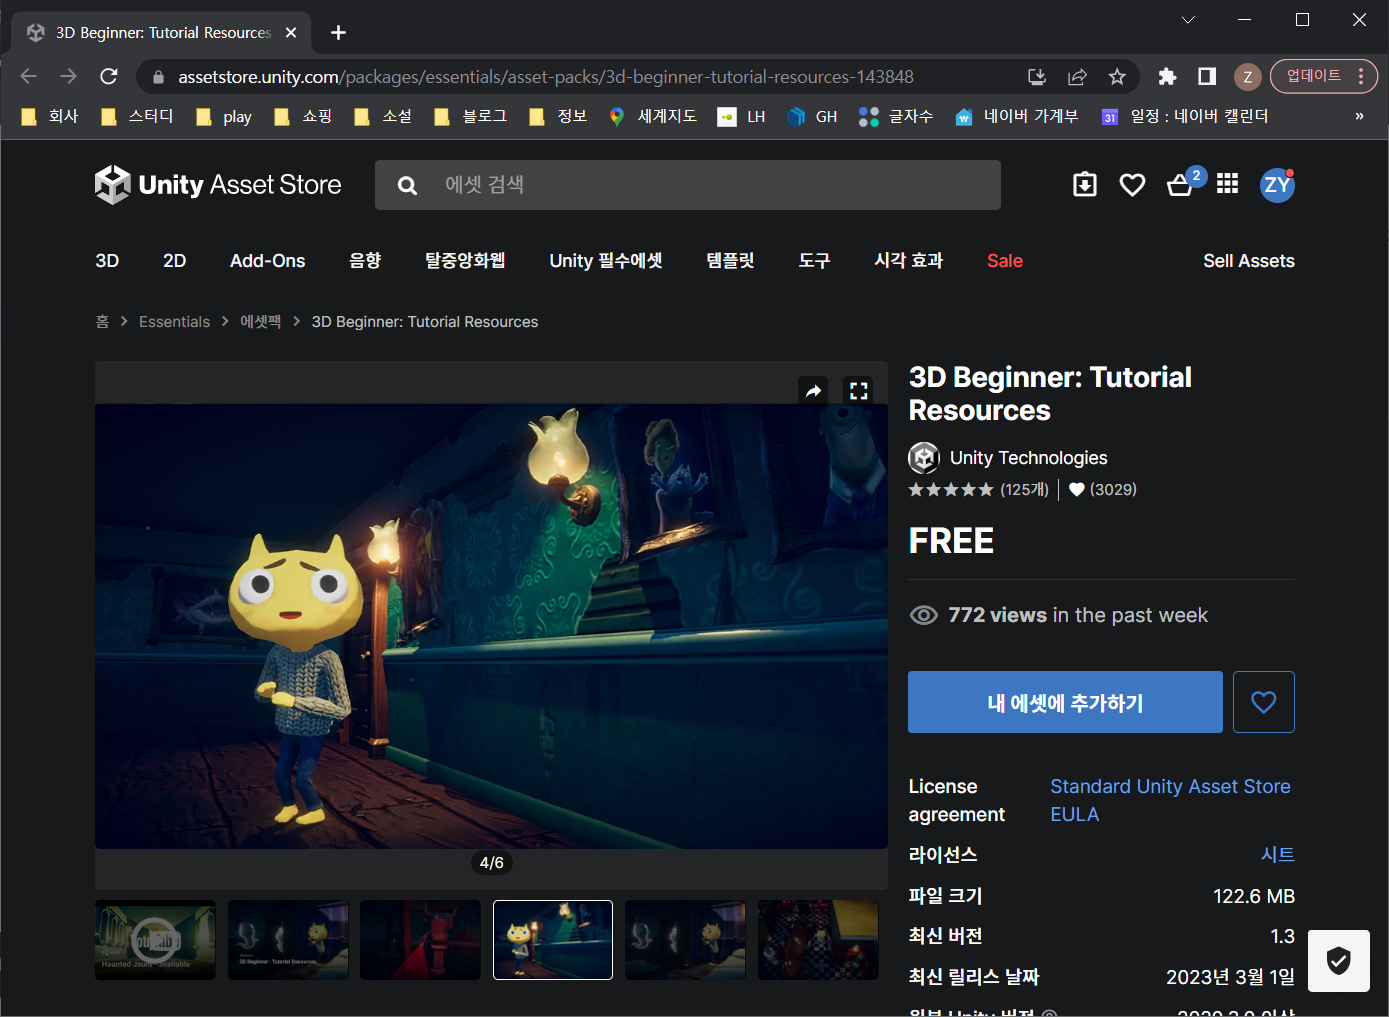Click in the 에셋 검색 search field
The image size is (1389, 1017).
pos(688,185)
